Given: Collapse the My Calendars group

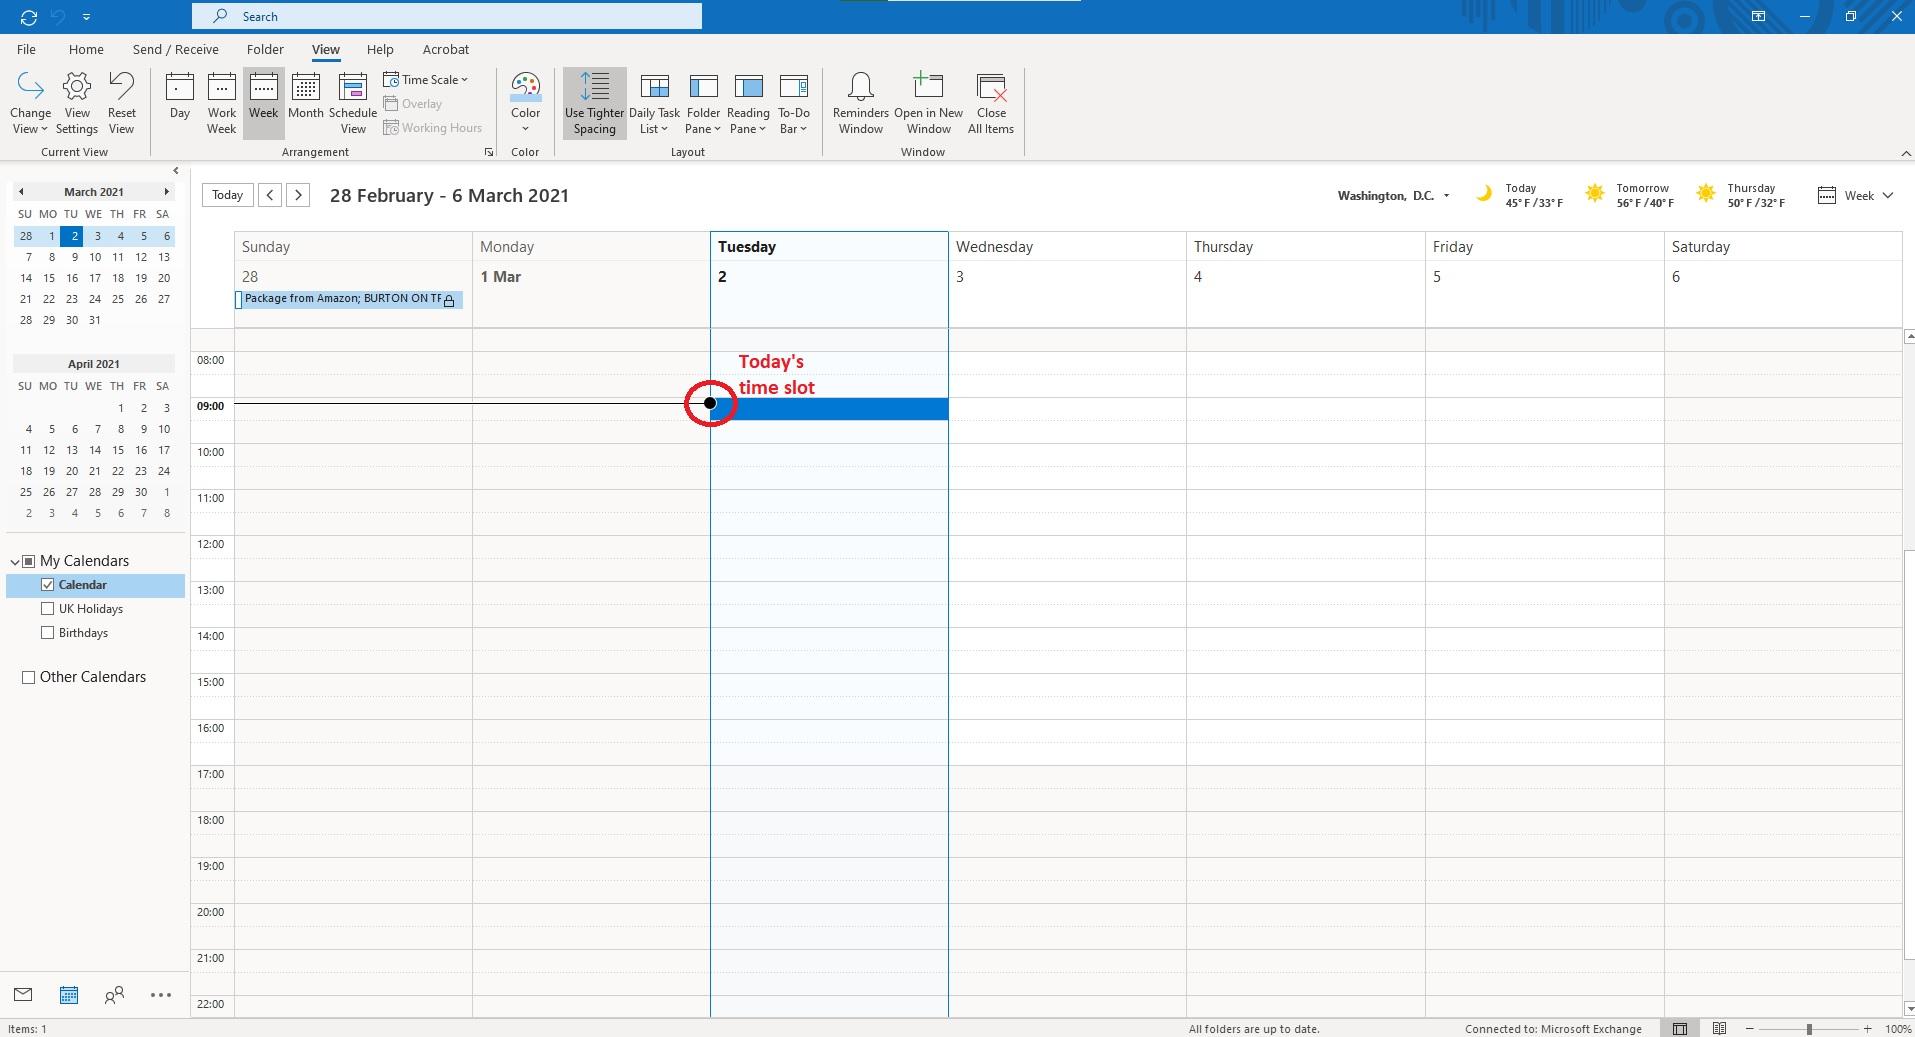Looking at the screenshot, I should point(15,561).
